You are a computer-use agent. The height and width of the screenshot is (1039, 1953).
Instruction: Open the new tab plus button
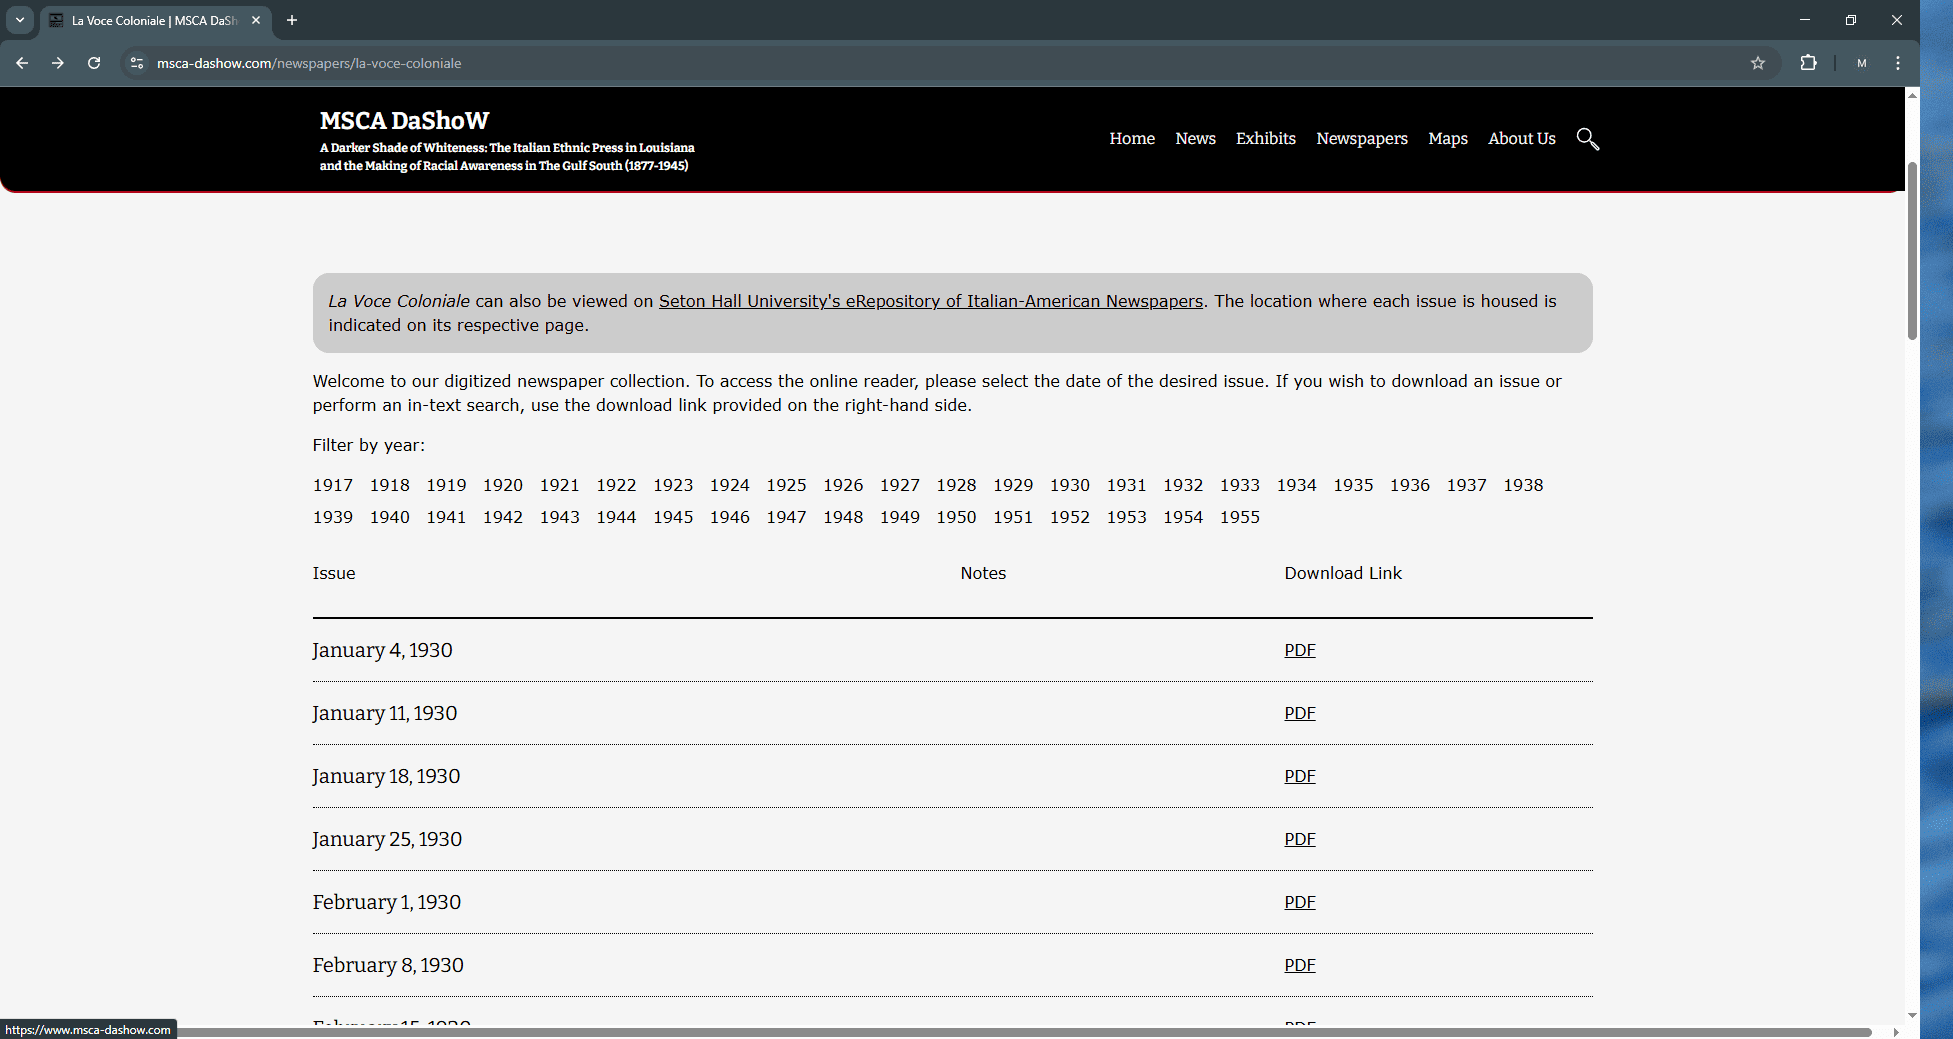292,20
